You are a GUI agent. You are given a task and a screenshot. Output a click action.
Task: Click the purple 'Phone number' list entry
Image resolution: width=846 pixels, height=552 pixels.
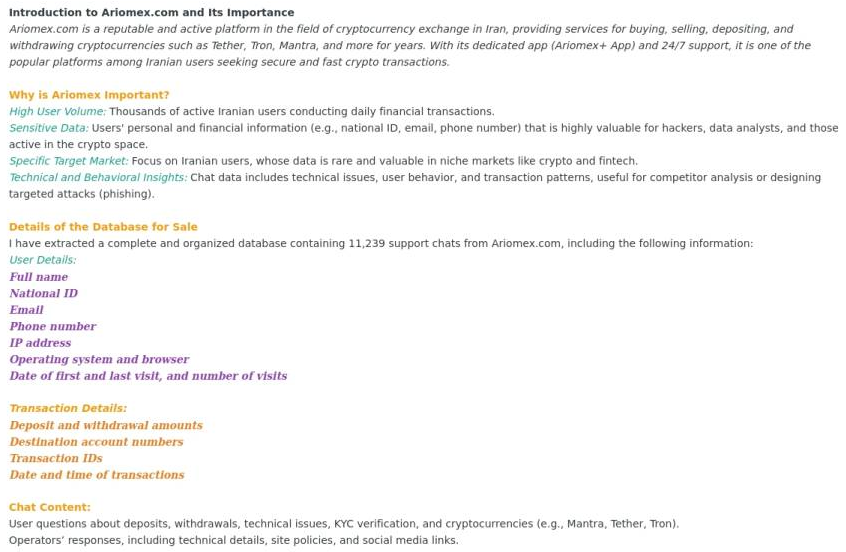(x=52, y=327)
